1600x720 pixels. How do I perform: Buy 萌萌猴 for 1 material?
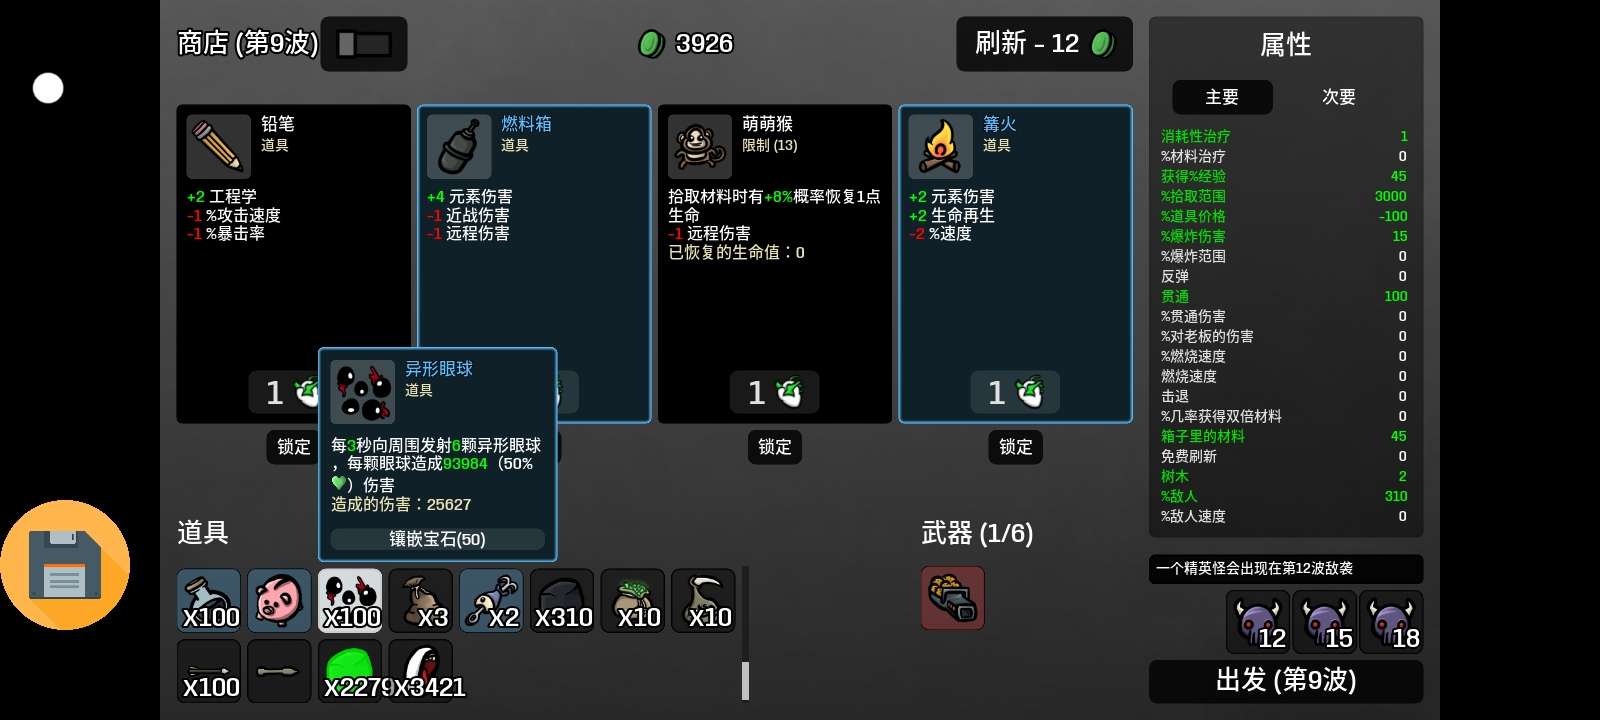coord(775,392)
